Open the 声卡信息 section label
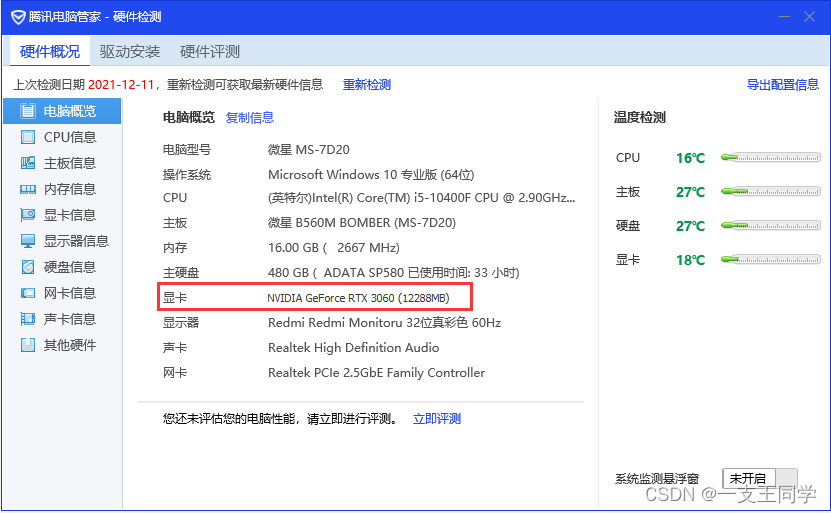This screenshot has height=513, width=831. (70, 319)
